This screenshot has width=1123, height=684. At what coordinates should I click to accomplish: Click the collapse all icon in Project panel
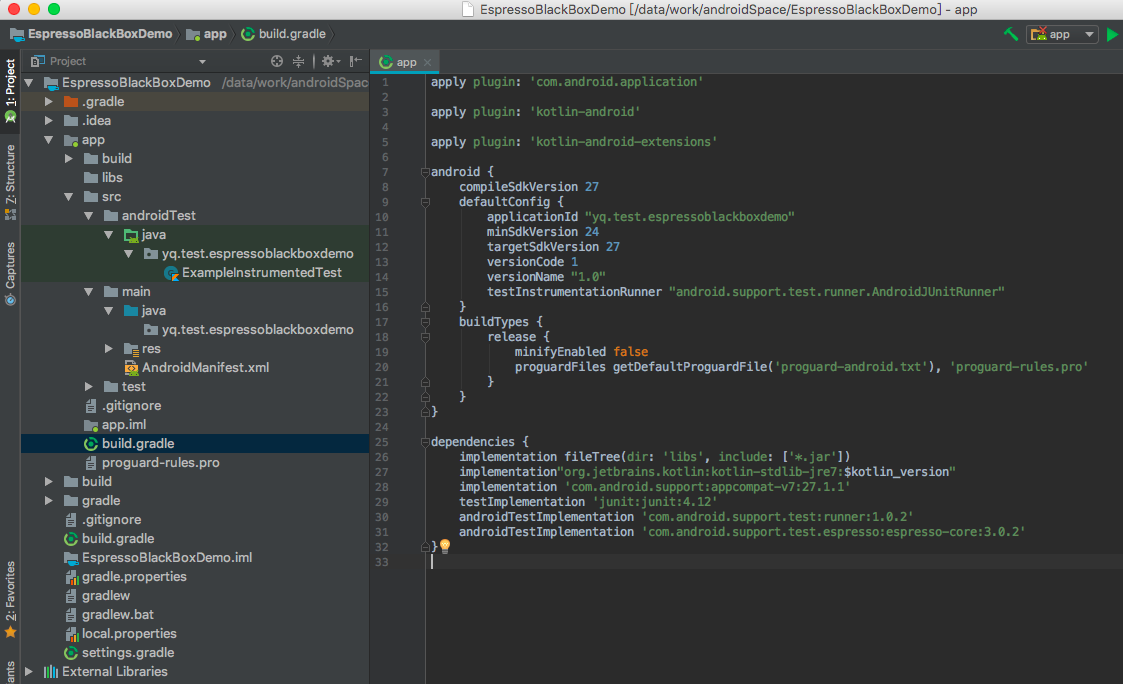[298, 62]
